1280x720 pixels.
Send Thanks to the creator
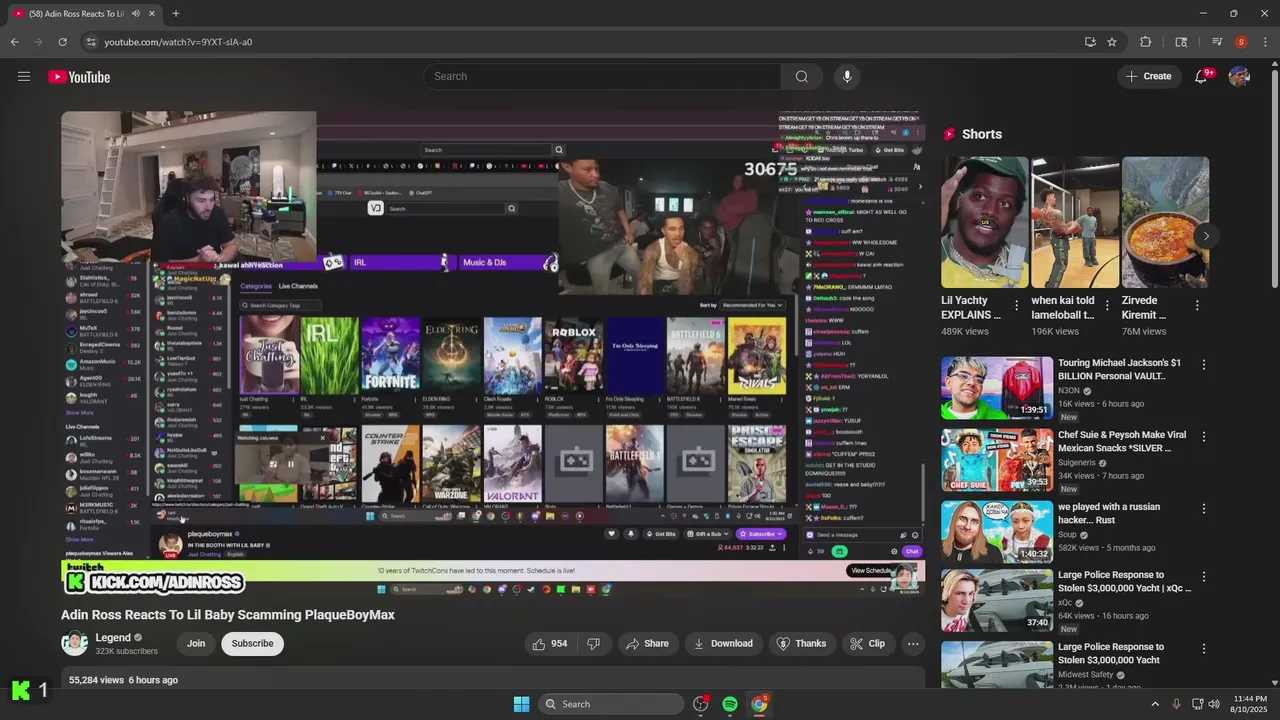coord(802,644)
